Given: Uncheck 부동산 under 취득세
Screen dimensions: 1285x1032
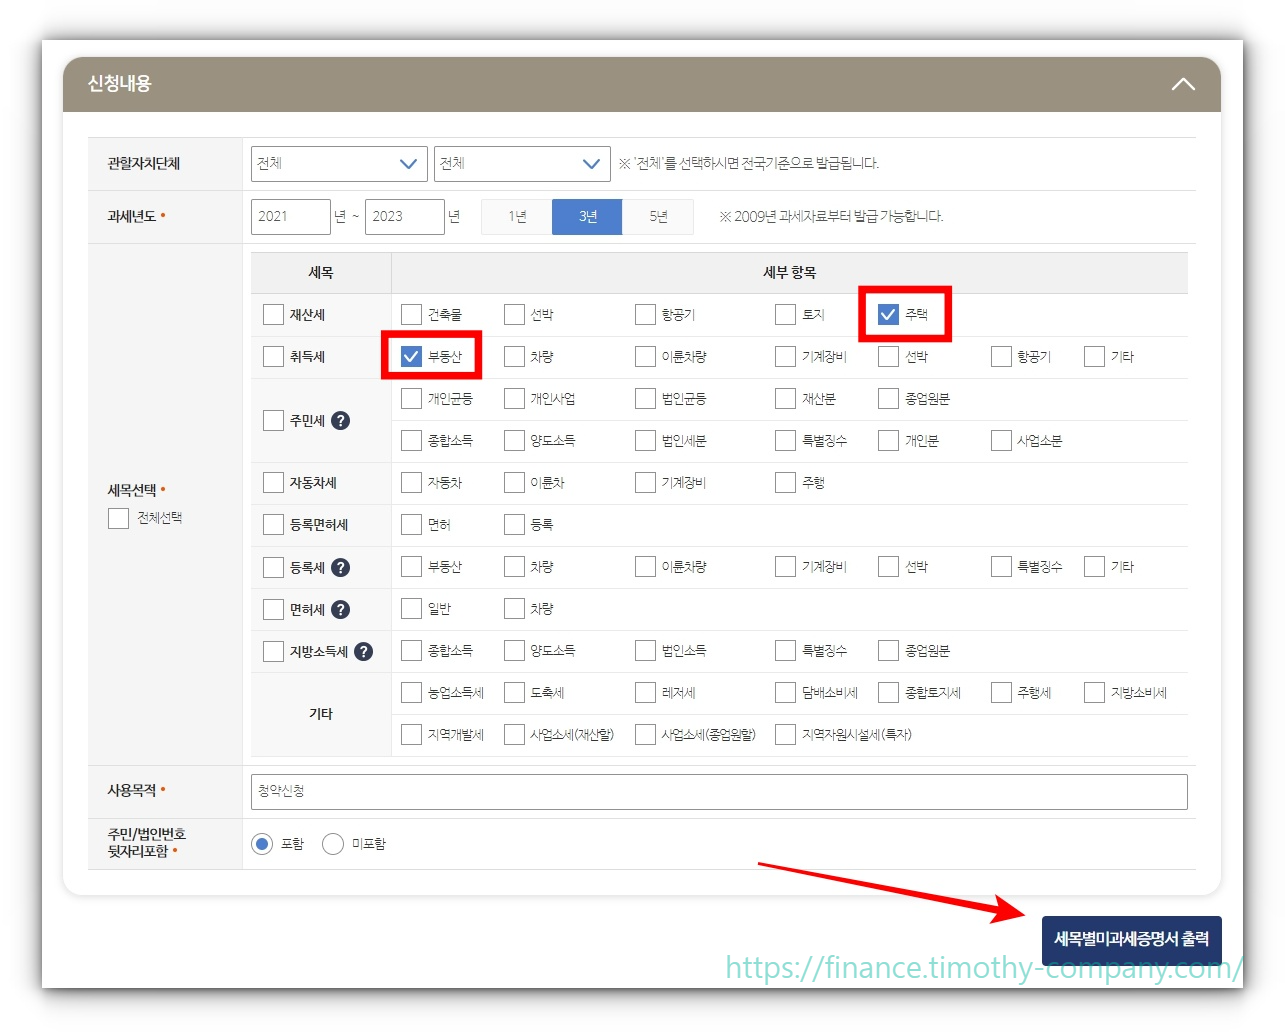Looking at the screenshot, I should coord(411,357).
